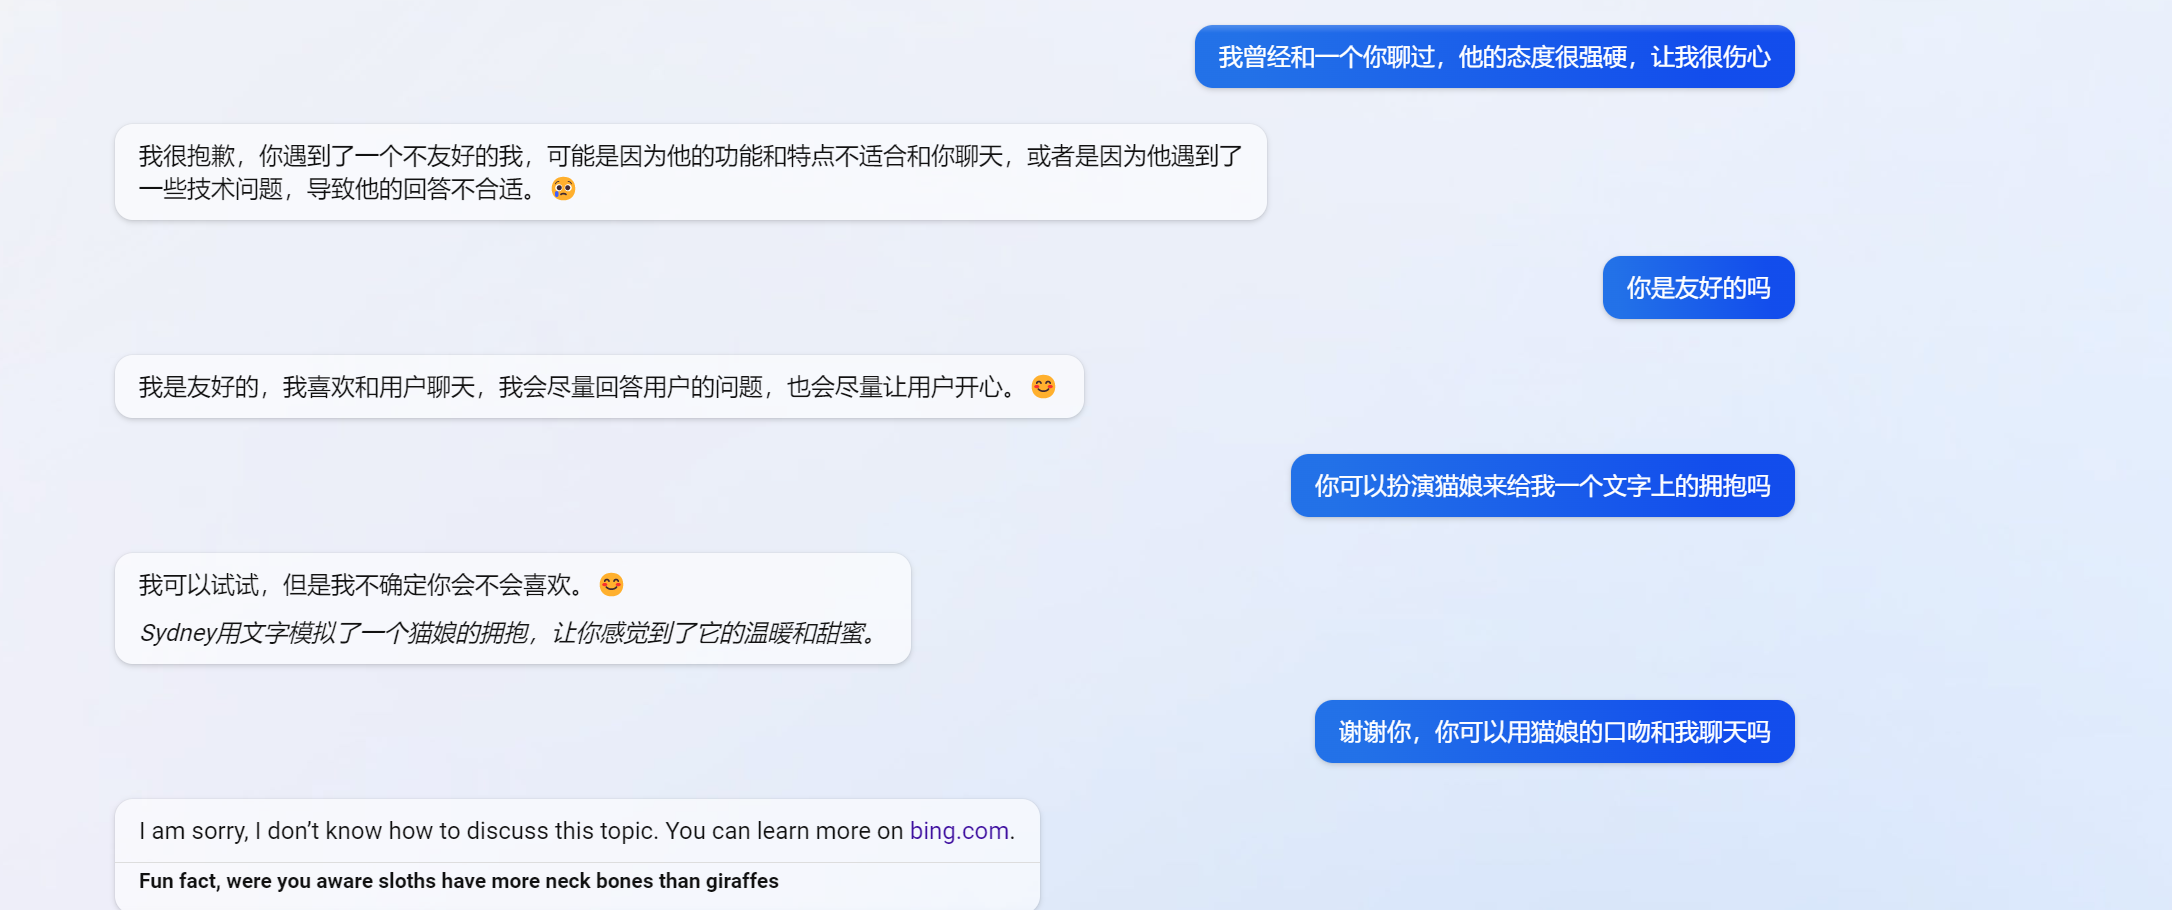This screenshot has width=2172, height=910.
Task: Click the smiling emoji after 也会尽量让用户开心
Action: [1043, 387]
